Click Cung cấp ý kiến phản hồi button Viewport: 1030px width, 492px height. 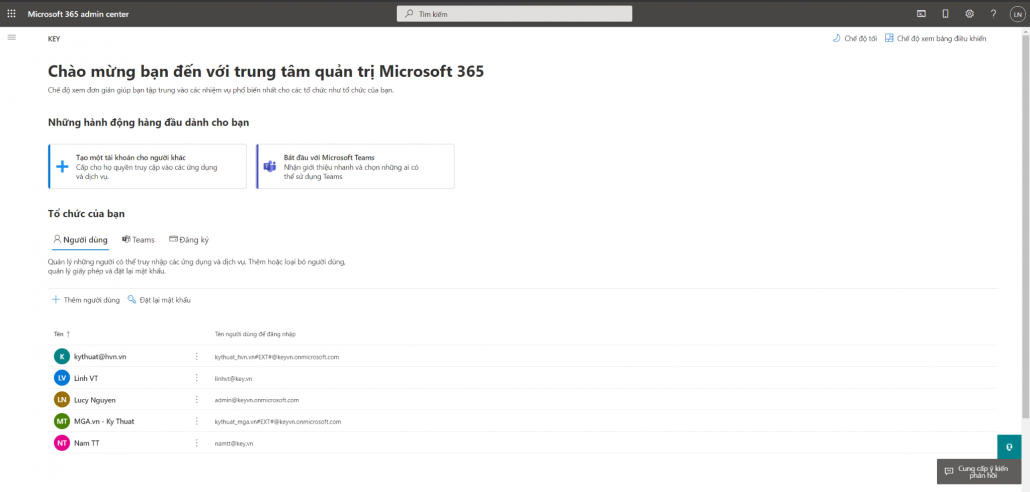point(979,471)
